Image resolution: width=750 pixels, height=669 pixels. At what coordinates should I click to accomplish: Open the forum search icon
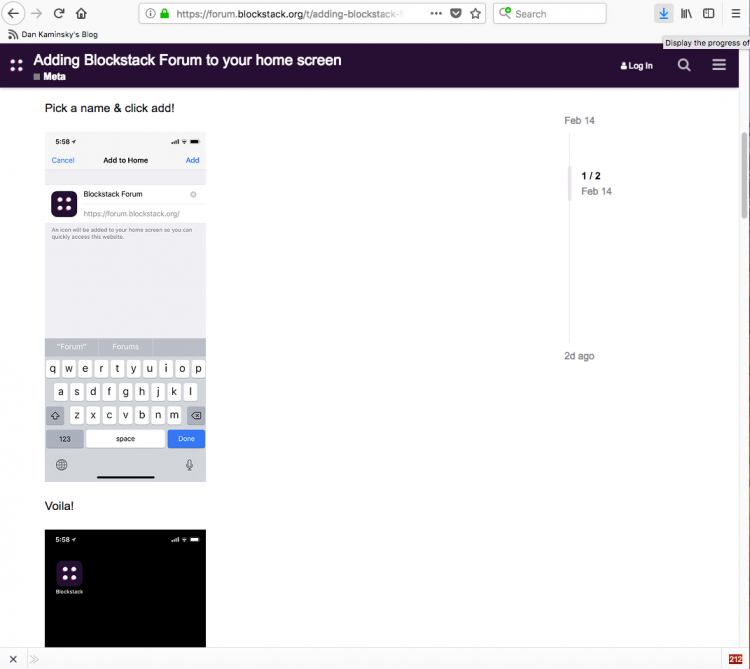pyautogui.click(x=684, y=65)
